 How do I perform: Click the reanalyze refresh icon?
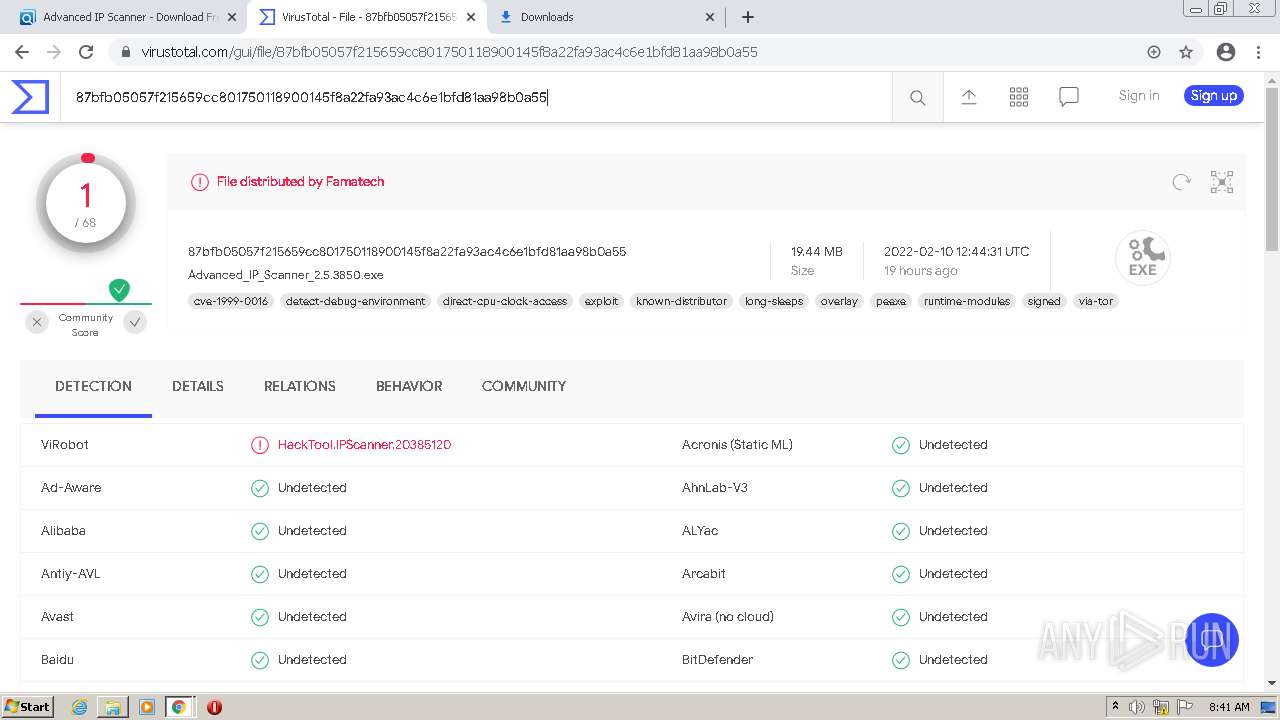click(1181, 181)
